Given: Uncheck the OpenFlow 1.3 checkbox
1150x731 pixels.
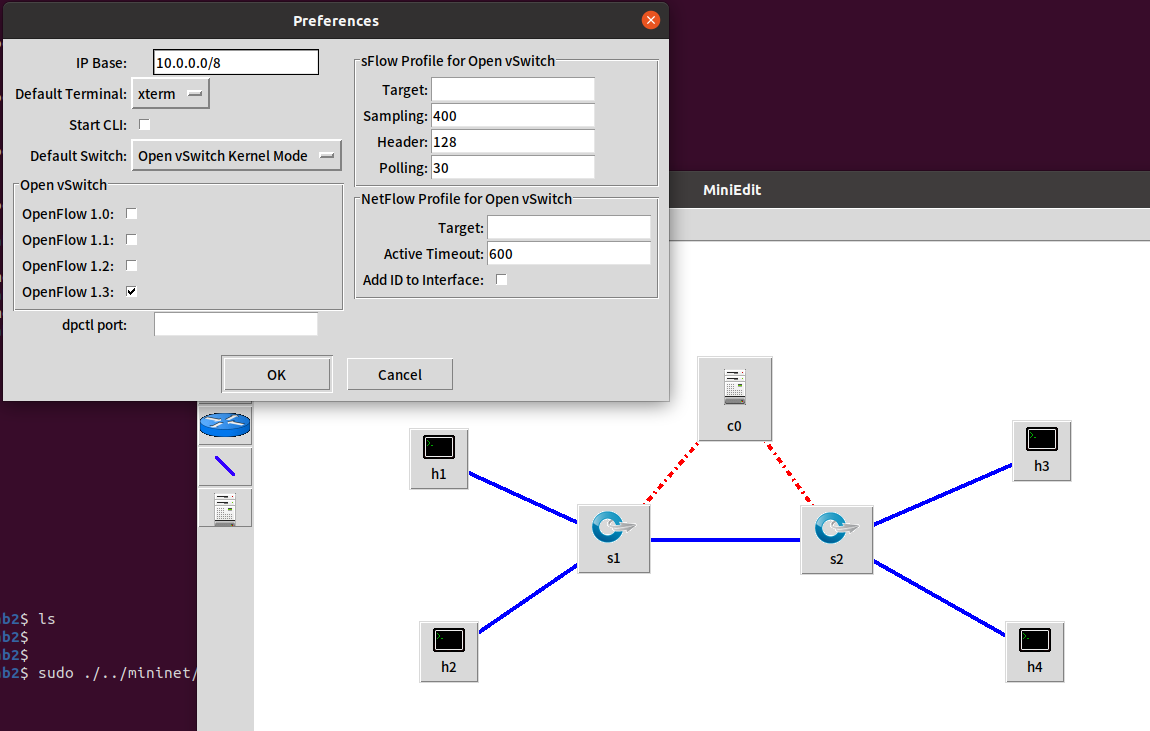Looking at the screenshot, I should [x=131, y=292].
